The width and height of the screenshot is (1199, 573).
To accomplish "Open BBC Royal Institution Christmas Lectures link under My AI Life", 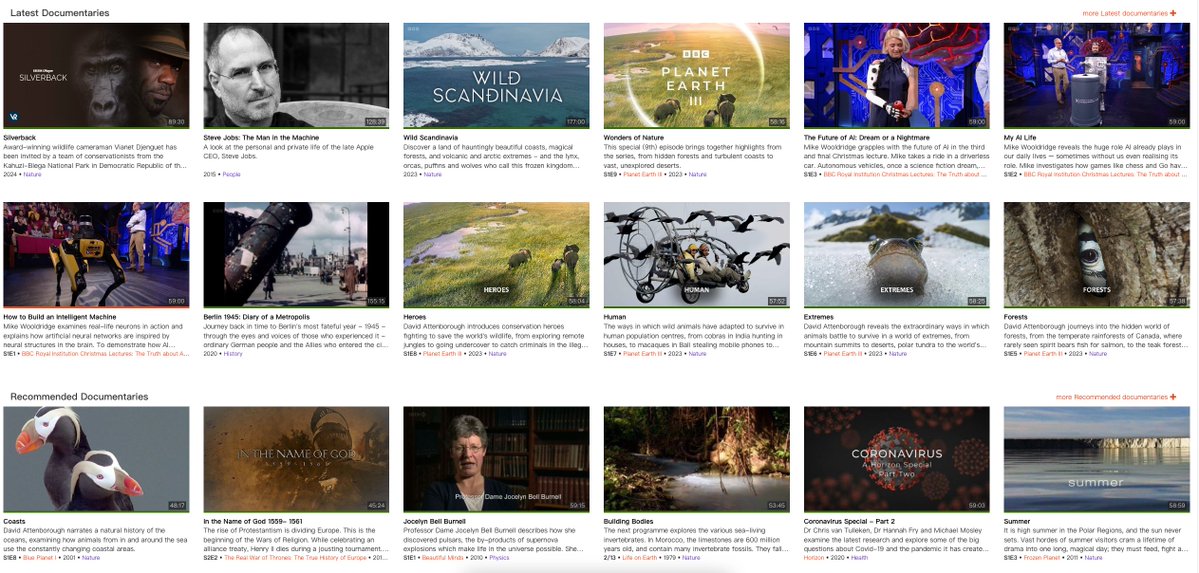I will pos(1106,174).
